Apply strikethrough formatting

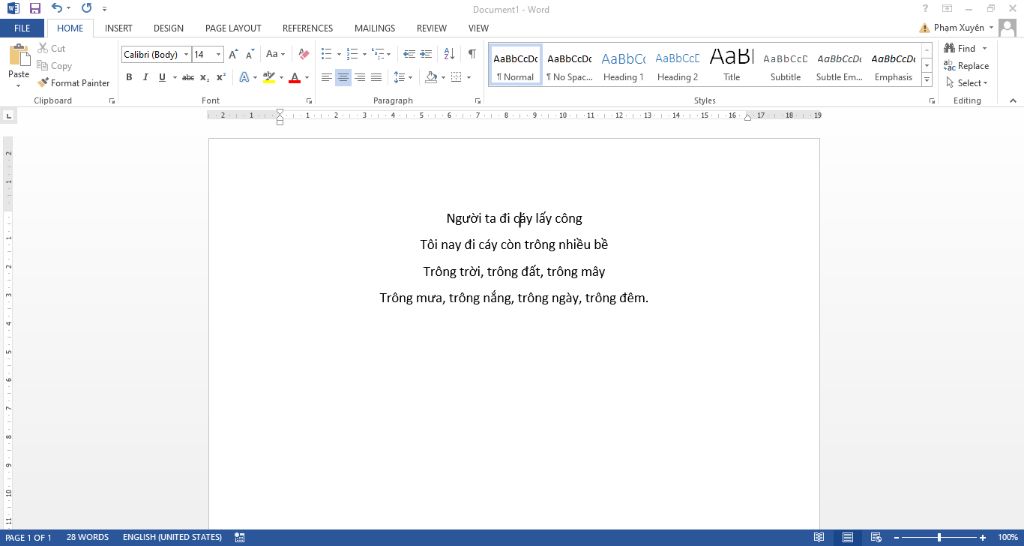coord(188,77)
